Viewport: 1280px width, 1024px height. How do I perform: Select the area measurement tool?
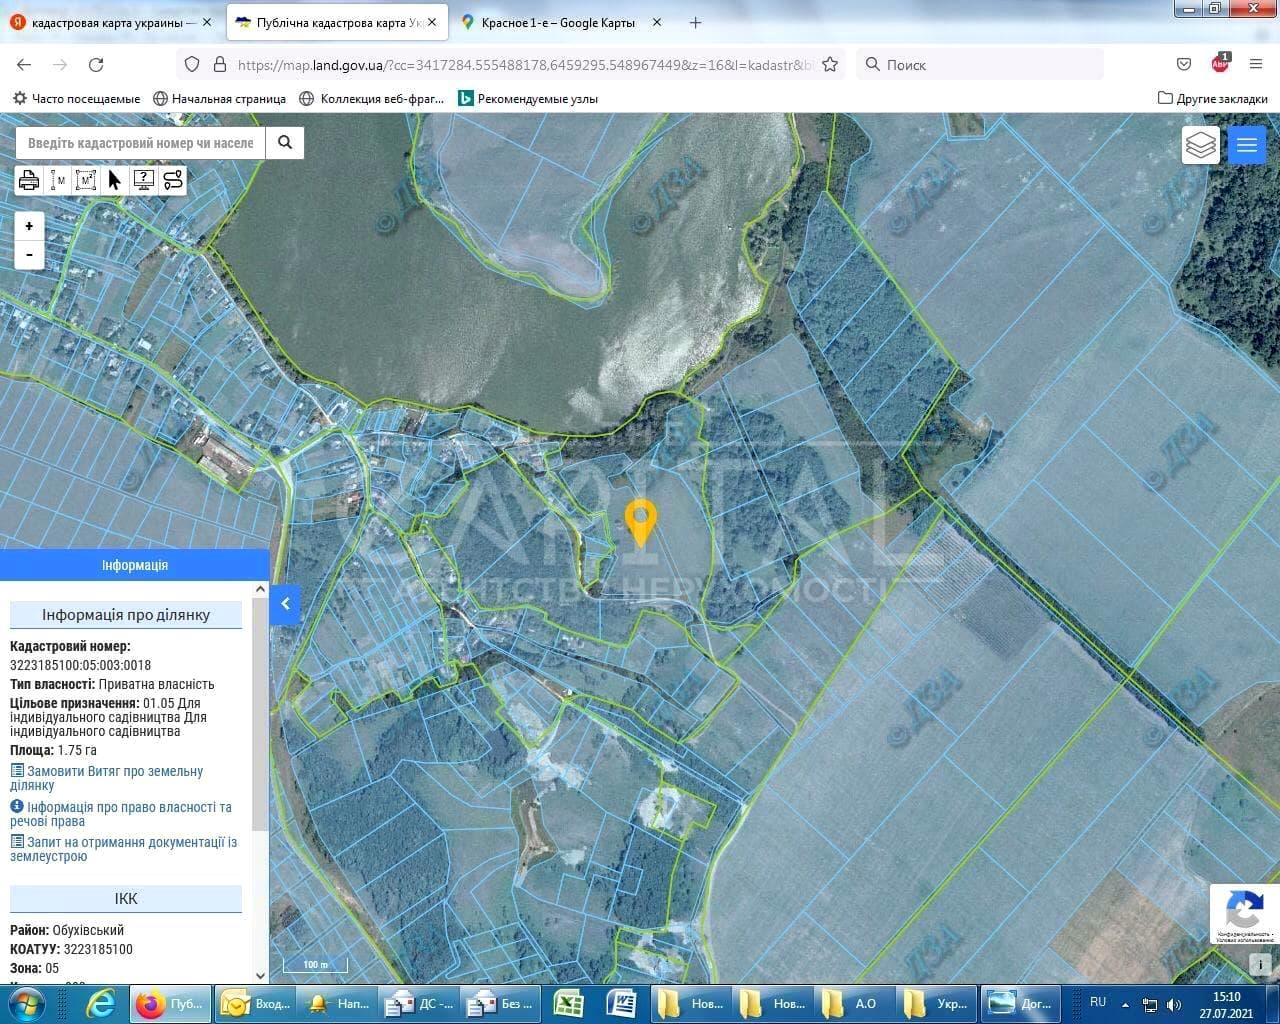pyautogui.click(x=86, y=180)
